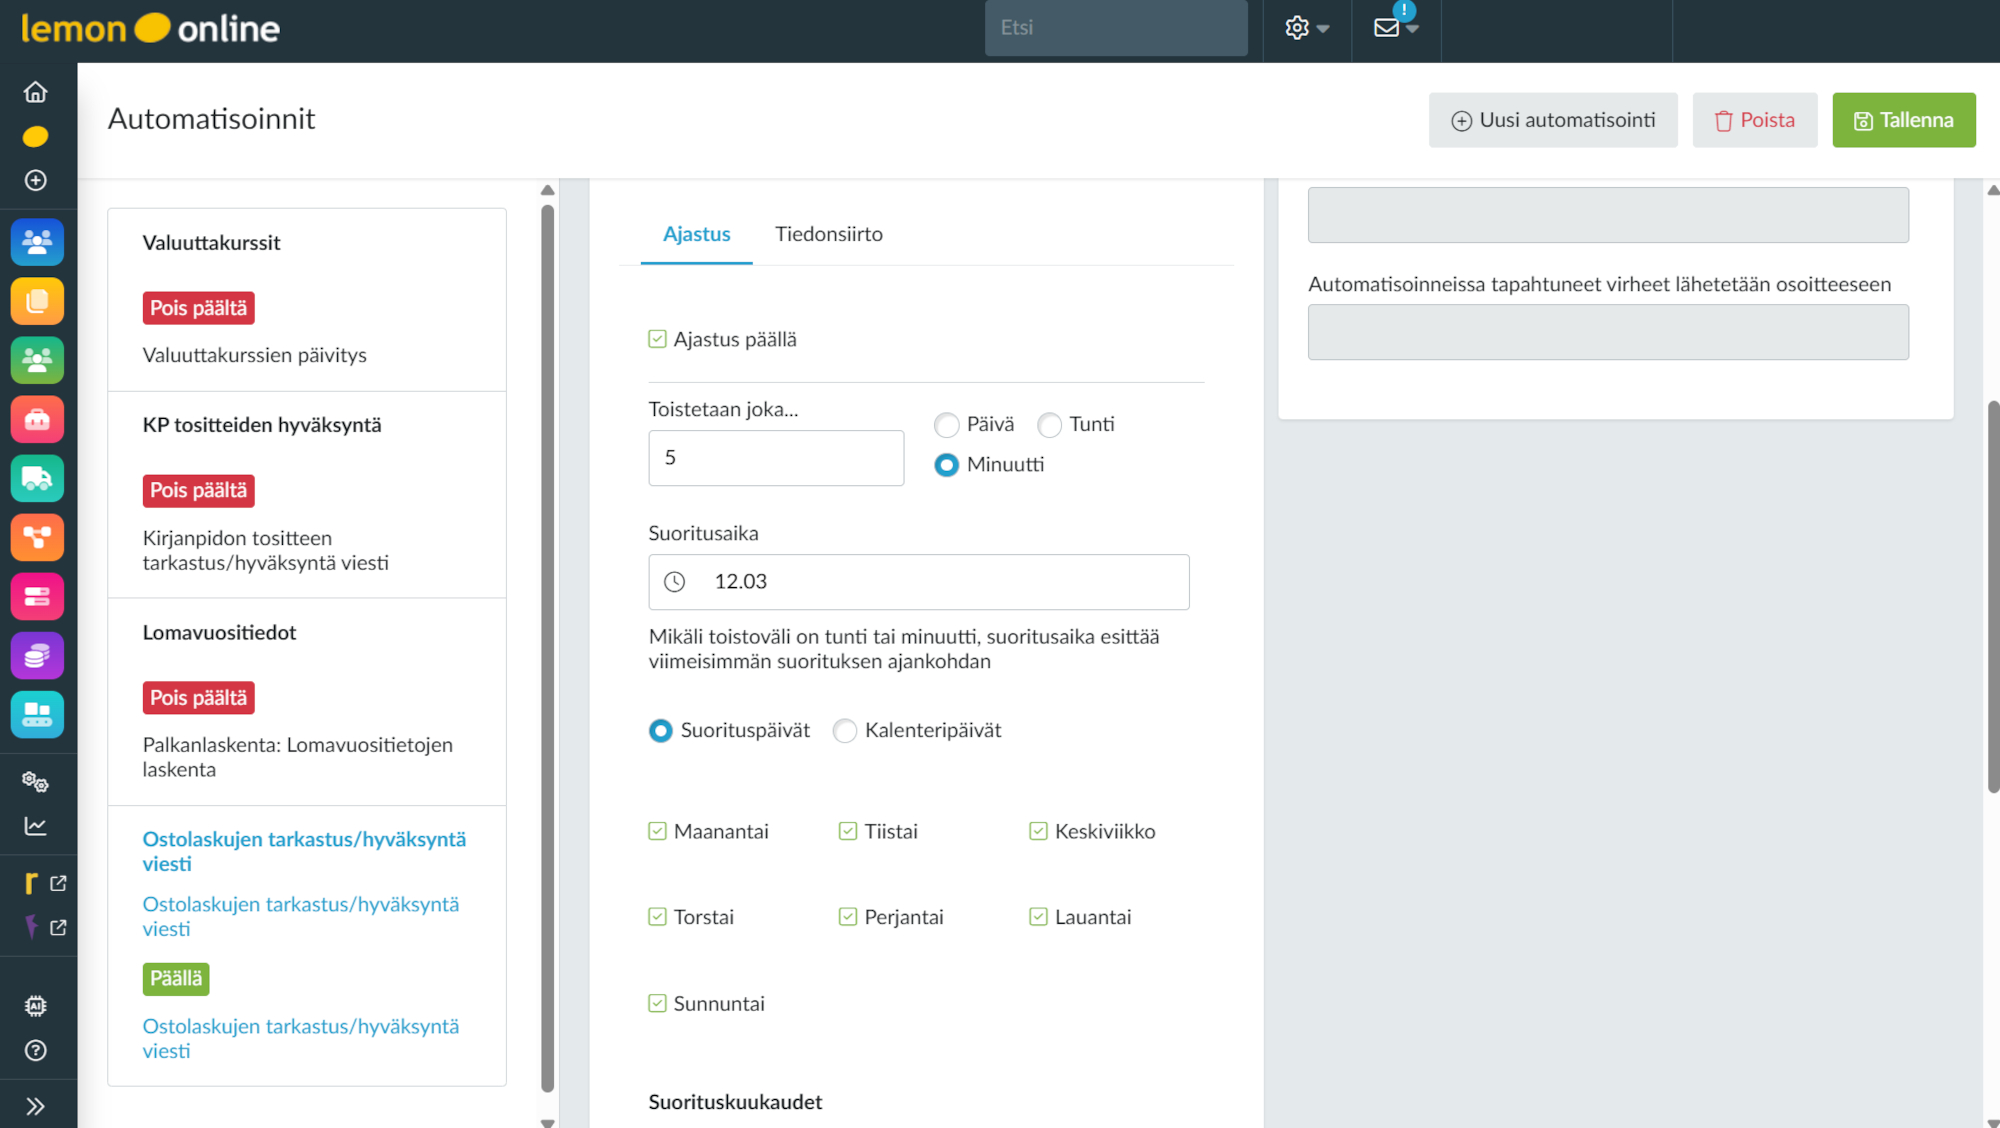
Task: Open the delivery truck module icon
Action: 37,479
